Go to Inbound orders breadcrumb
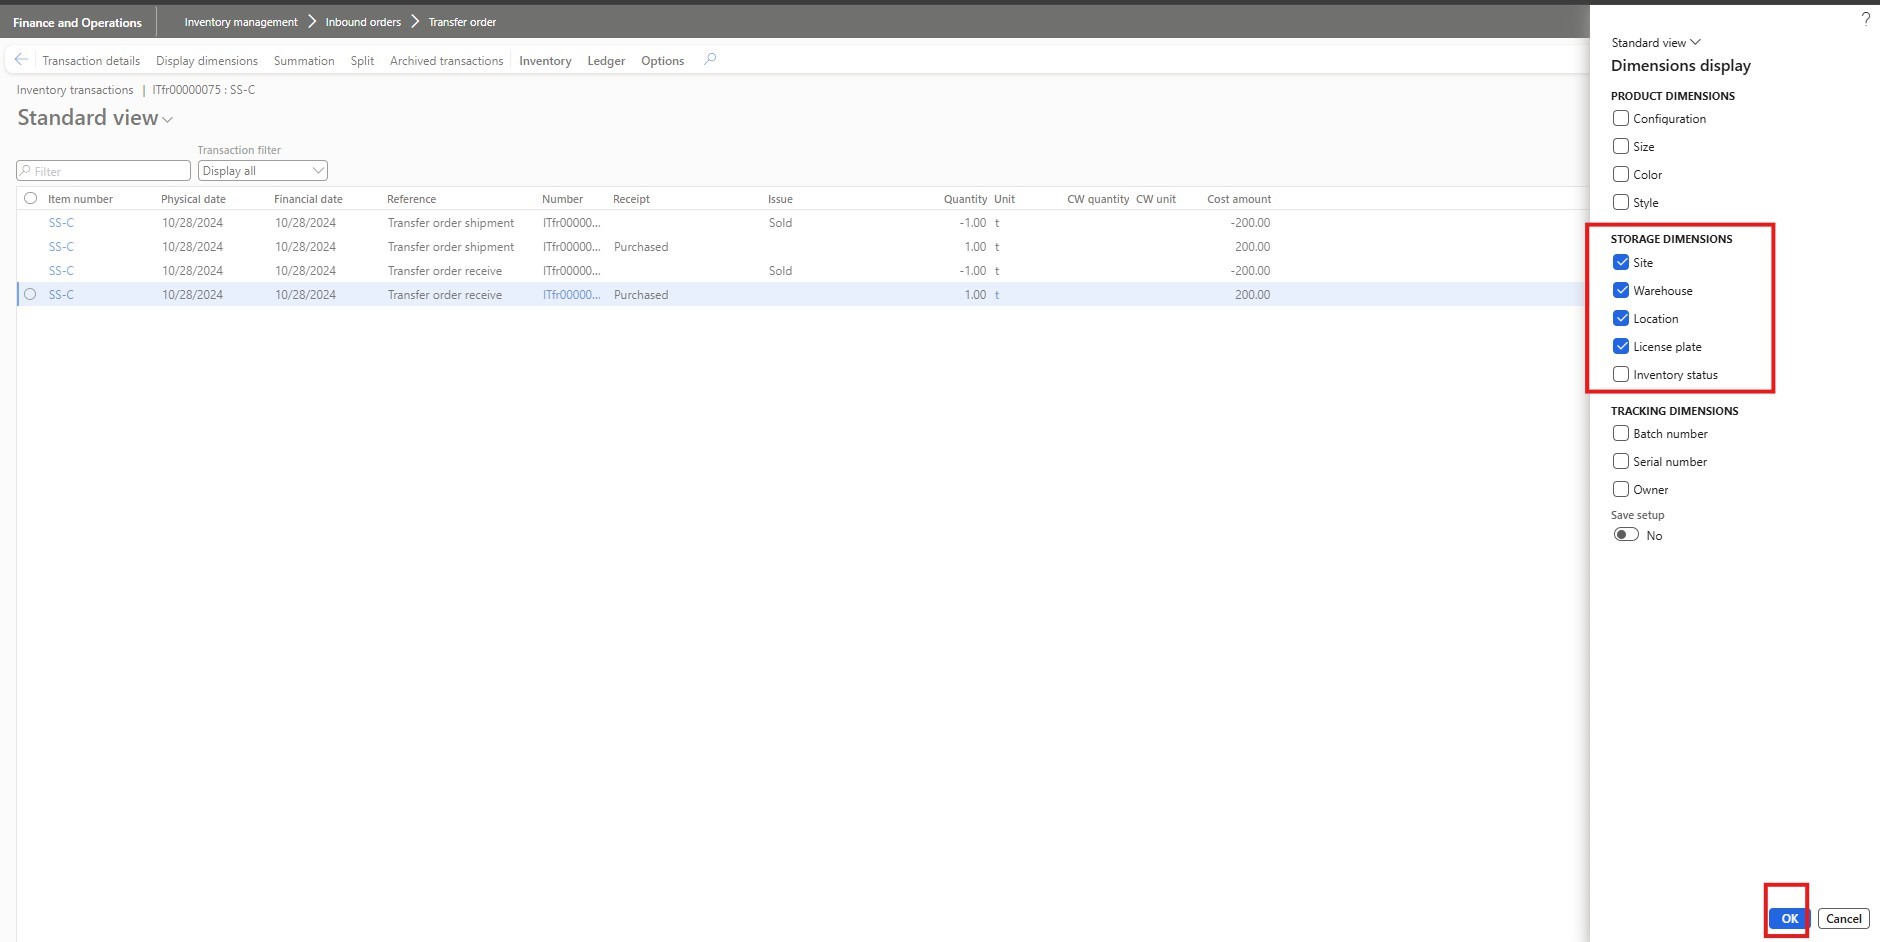This screenshot has height=942, width=1880. pyautogui.click(x=363, y=22)
